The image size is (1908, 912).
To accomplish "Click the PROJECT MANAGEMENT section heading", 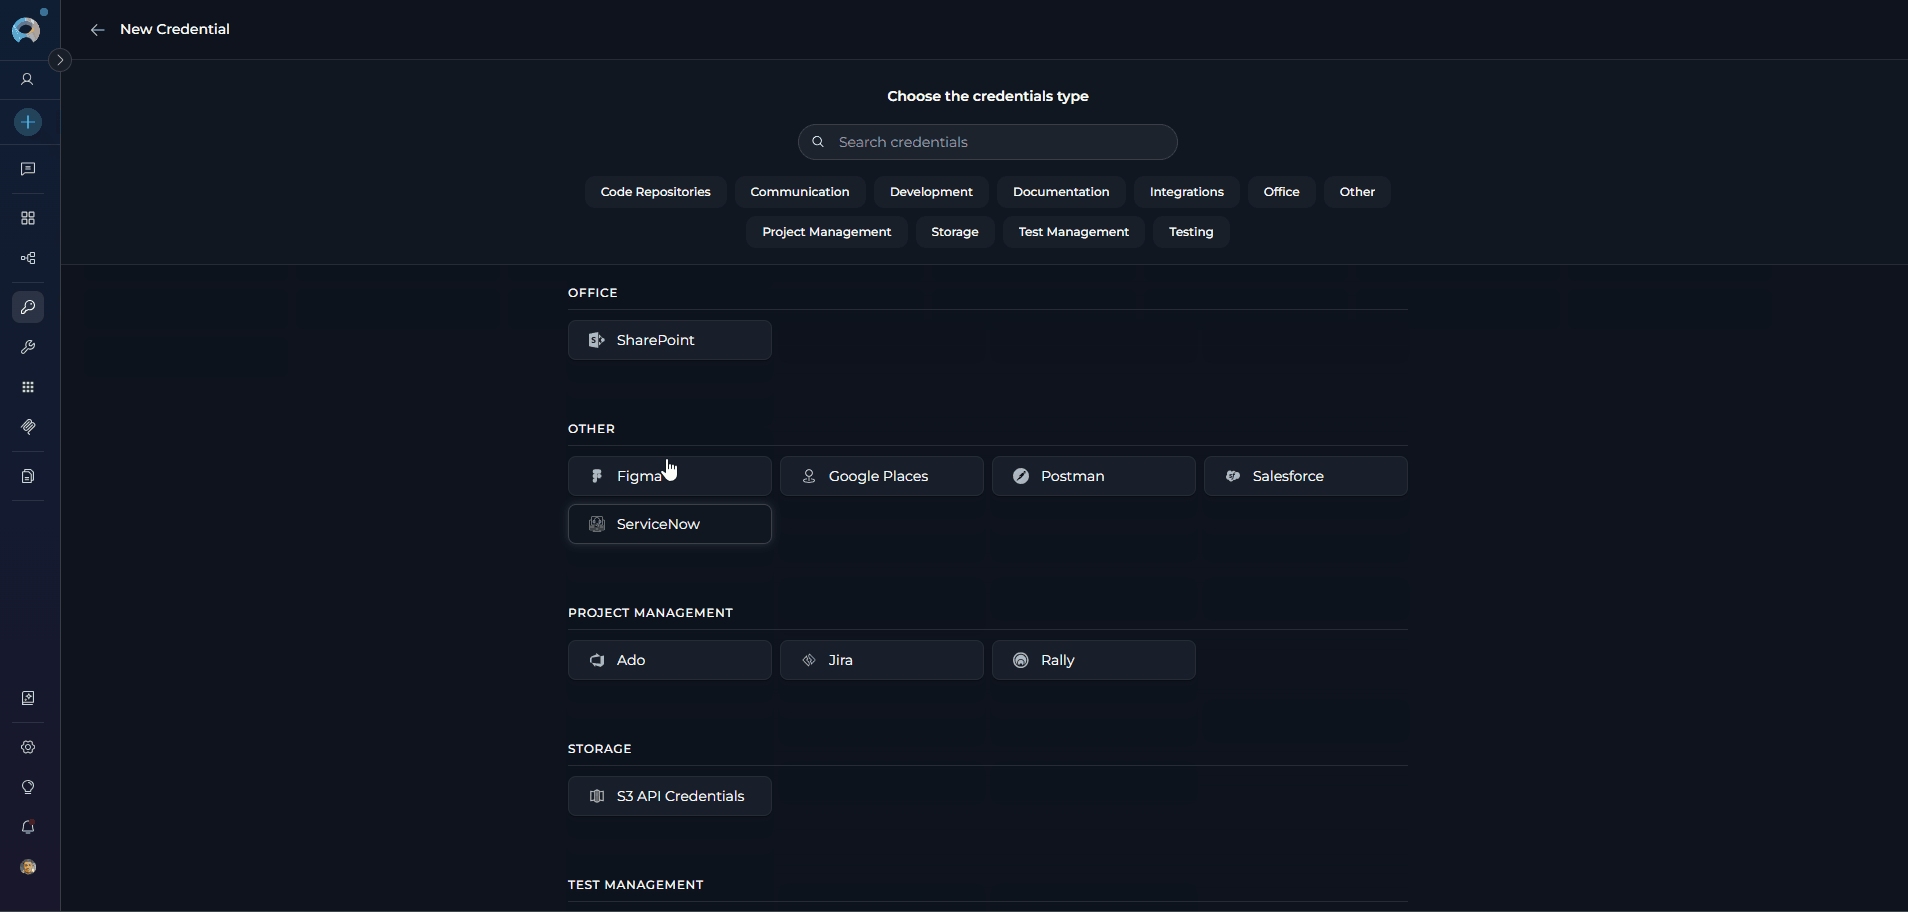I will [650, 613].
